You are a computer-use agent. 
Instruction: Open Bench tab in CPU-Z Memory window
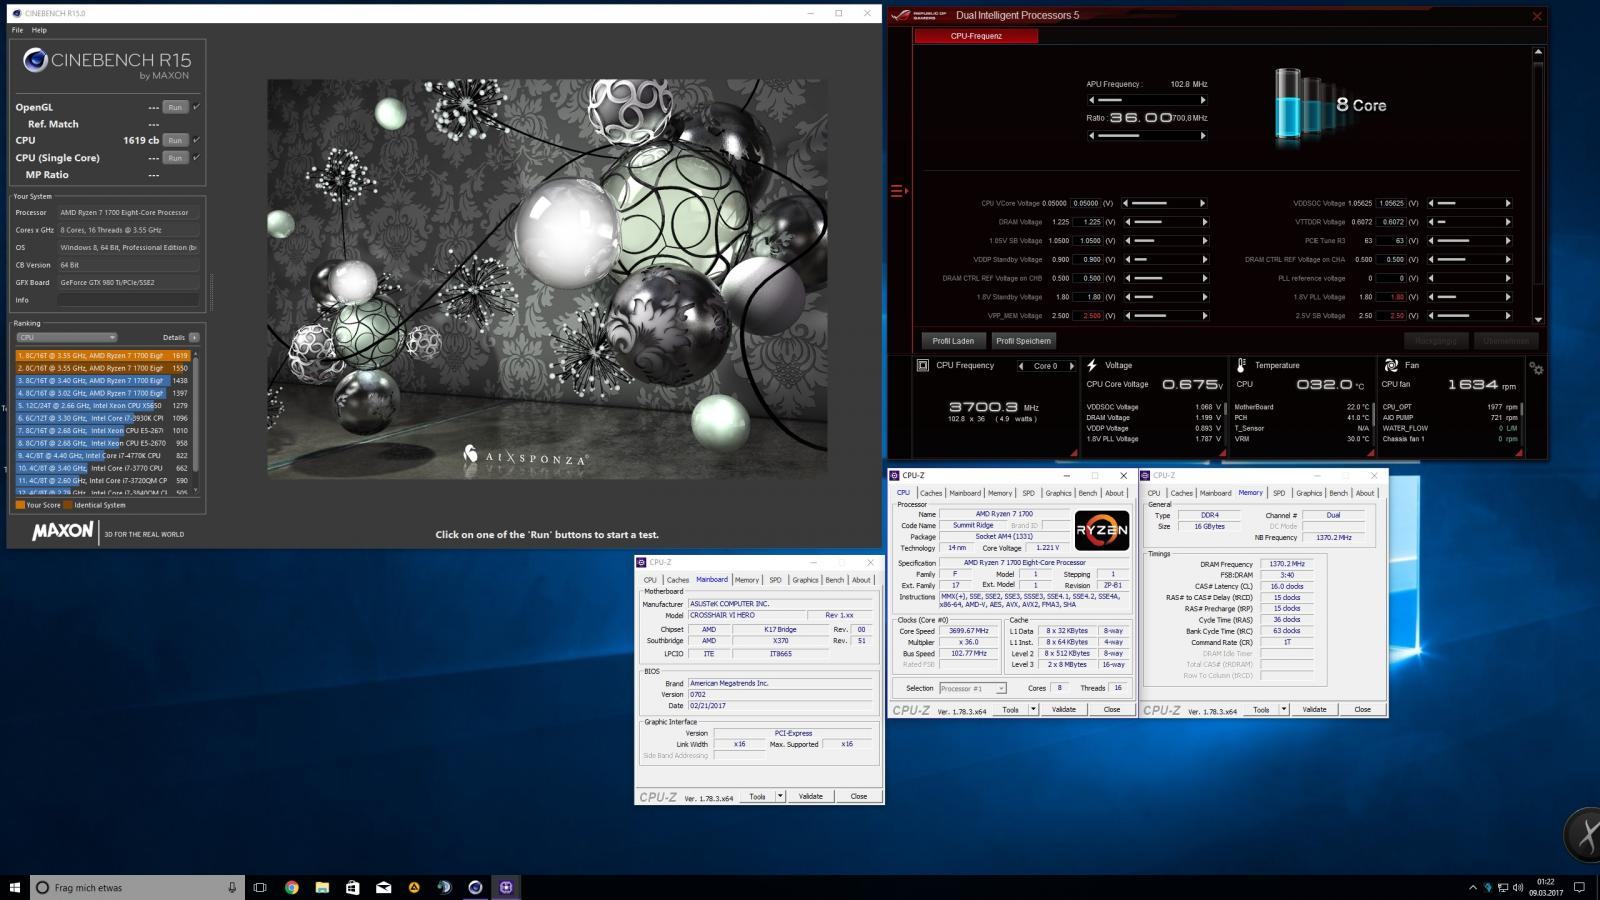pyautogui.click(x=1338, y=493)
